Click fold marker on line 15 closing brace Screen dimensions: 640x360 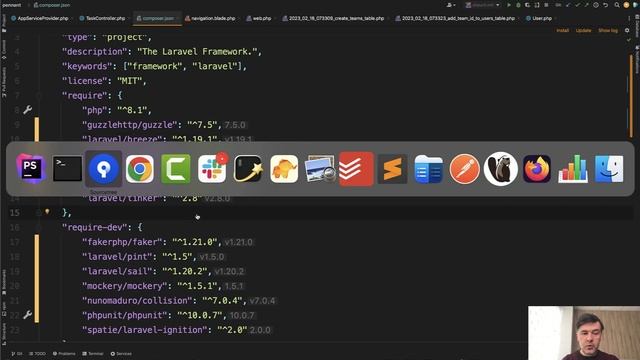pyautogui.click(x=39, y=213)
